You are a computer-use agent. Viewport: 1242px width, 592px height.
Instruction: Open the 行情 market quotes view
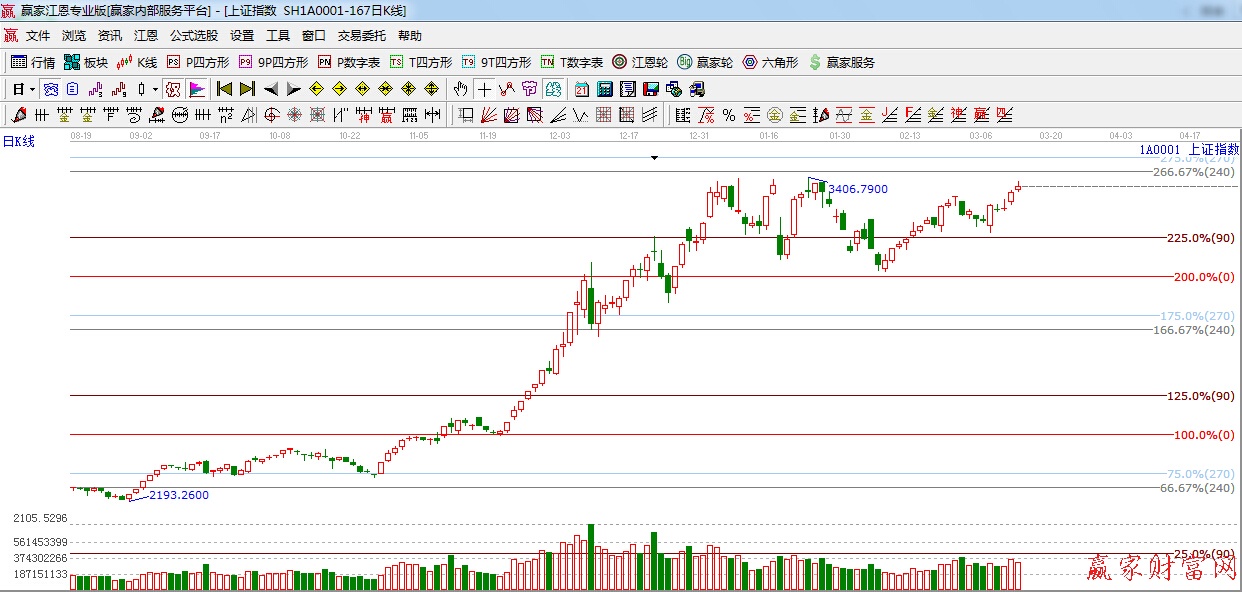(x=33, y=62)
